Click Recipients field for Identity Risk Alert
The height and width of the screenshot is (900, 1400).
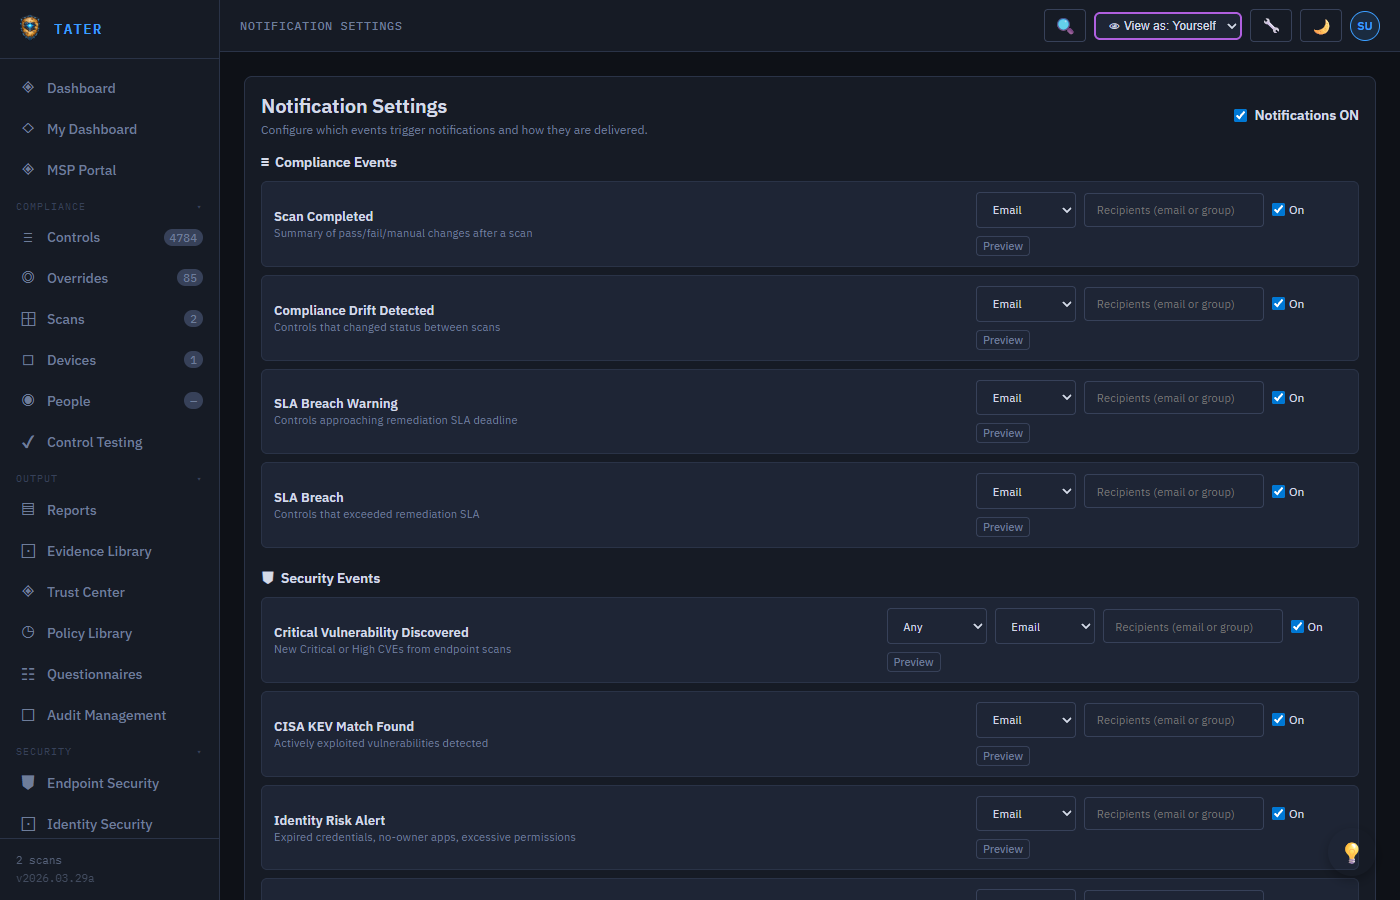[x=1174, y=814]
